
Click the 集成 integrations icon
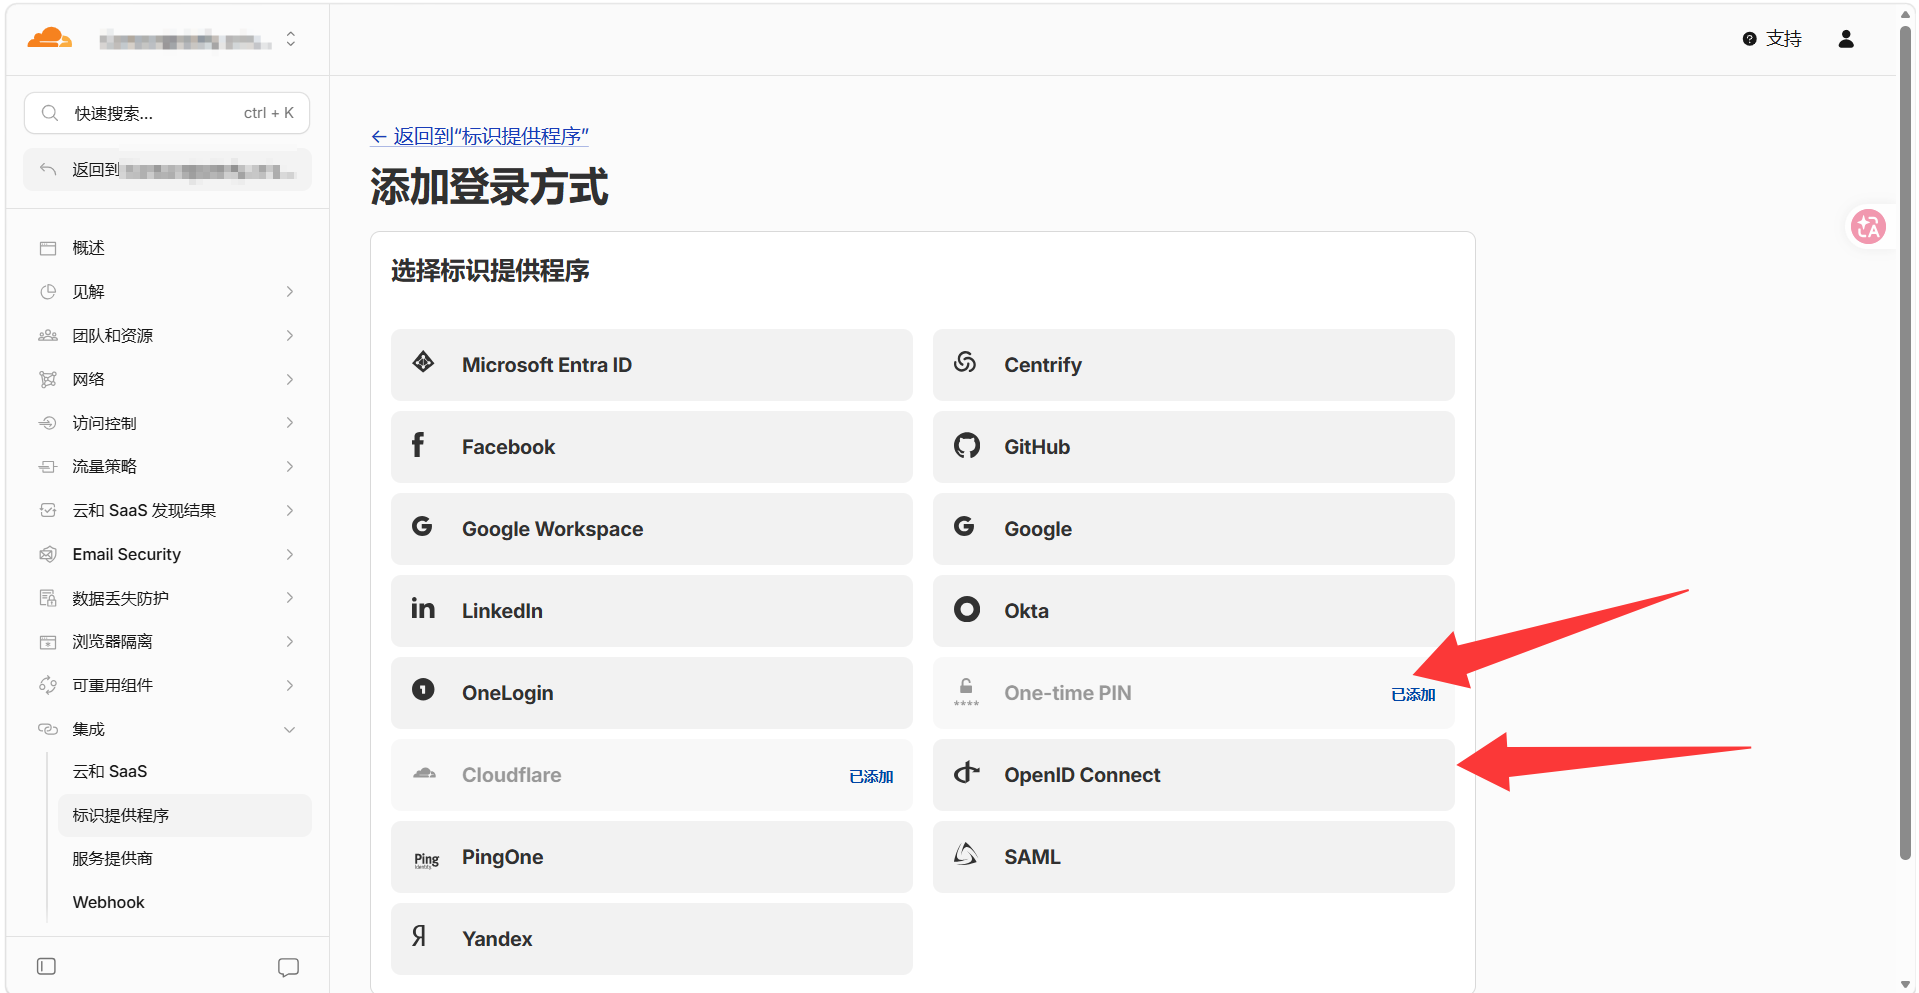pos(48,729)
